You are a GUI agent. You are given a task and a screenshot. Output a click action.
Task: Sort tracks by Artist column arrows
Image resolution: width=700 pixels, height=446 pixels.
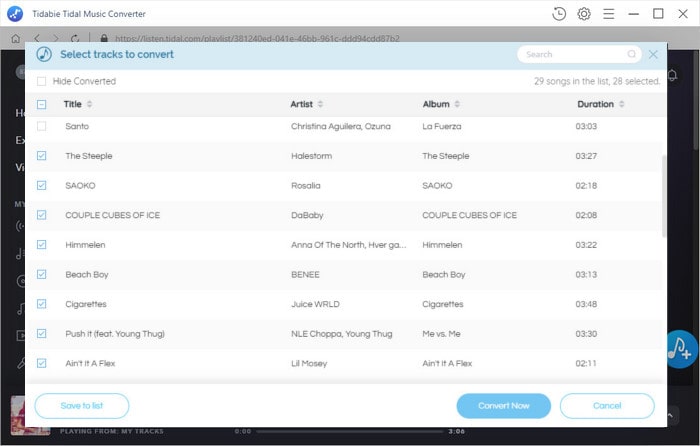click(320, 104)
